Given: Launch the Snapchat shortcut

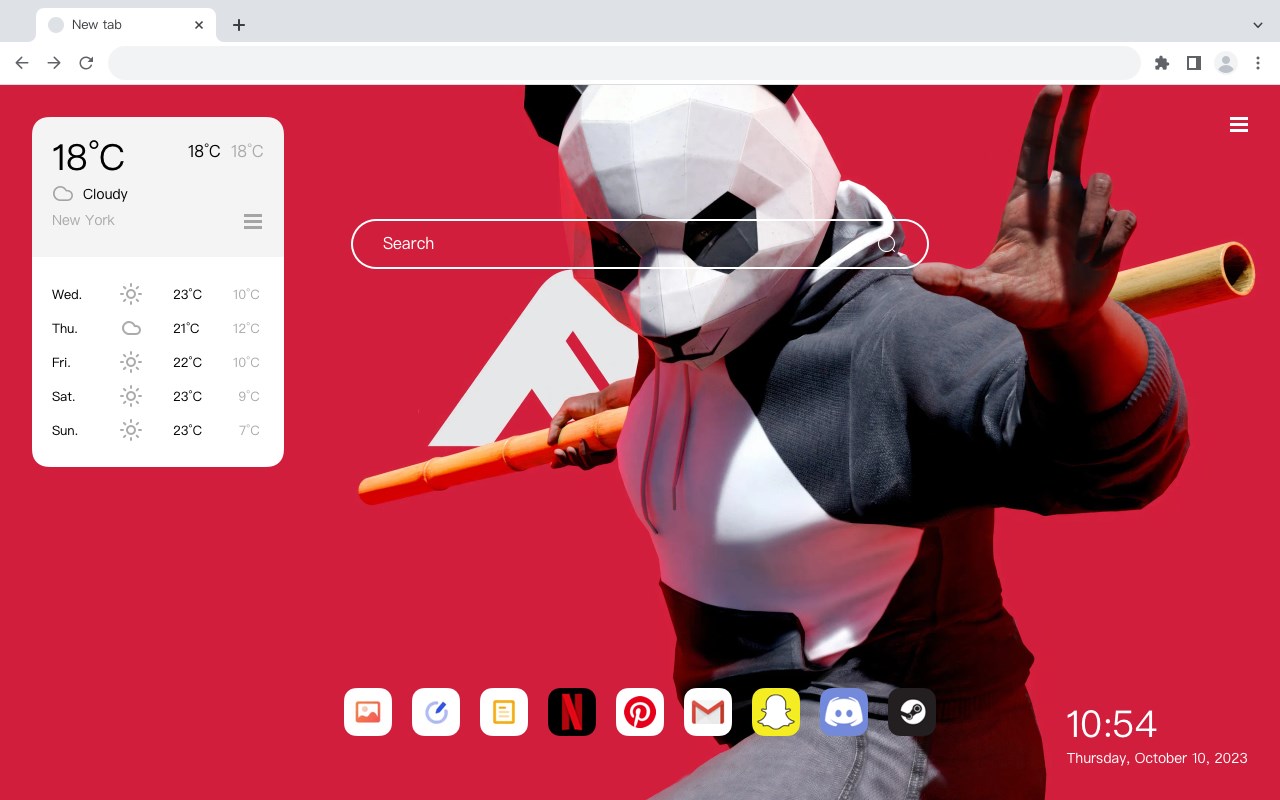Looking at the screenshot, I should pyautogui.click(x=776, y=712).
